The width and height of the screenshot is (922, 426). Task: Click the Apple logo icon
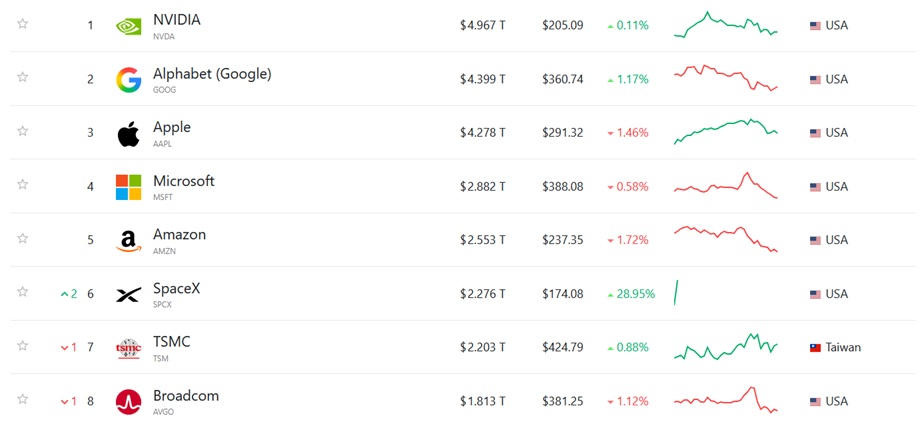tap(128, 133)
